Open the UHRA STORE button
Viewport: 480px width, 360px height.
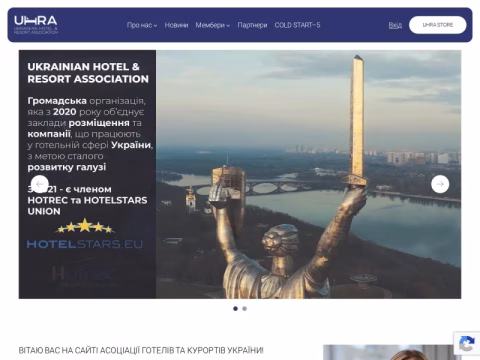pyautogui.click(x=438, y=25)
